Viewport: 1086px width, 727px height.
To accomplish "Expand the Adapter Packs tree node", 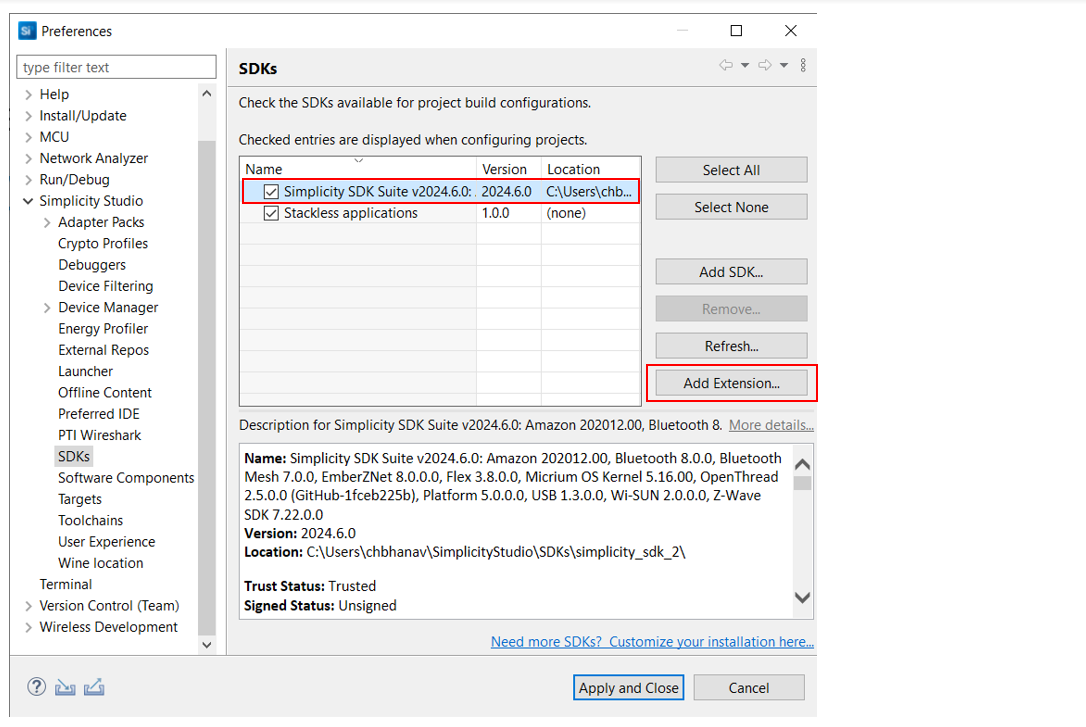I will (x=47, y=223).
